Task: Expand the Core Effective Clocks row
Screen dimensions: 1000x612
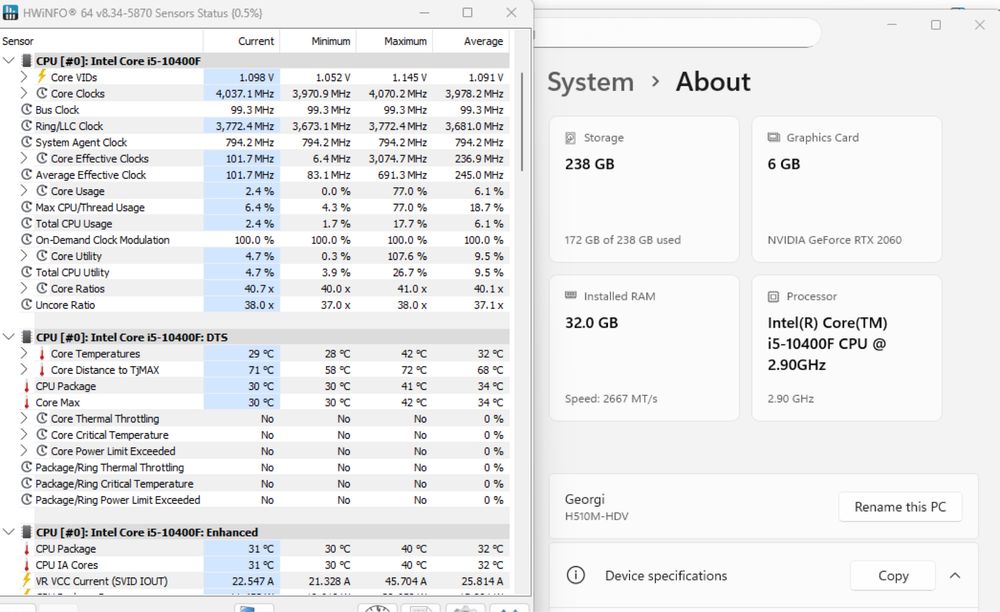Action: pyautogui.click(x=24, y=158)
